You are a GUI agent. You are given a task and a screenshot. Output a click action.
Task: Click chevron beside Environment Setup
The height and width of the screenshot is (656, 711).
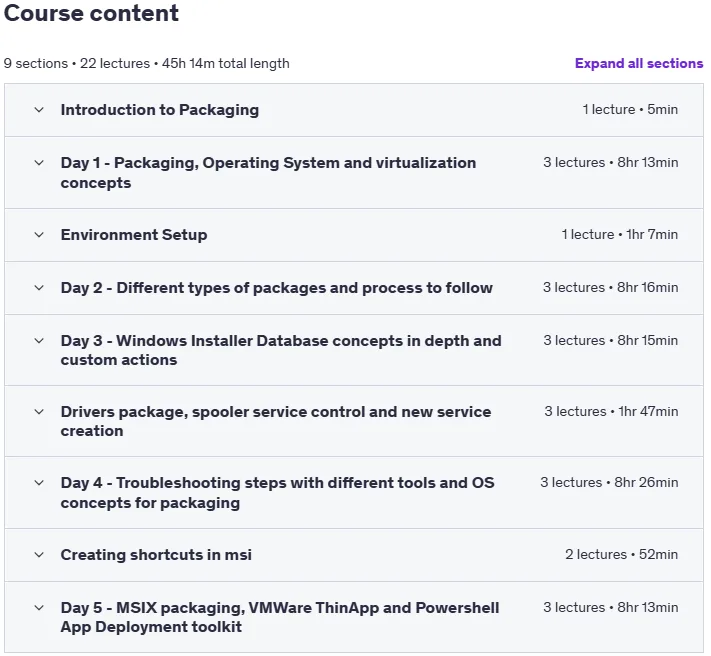point(39,235)
